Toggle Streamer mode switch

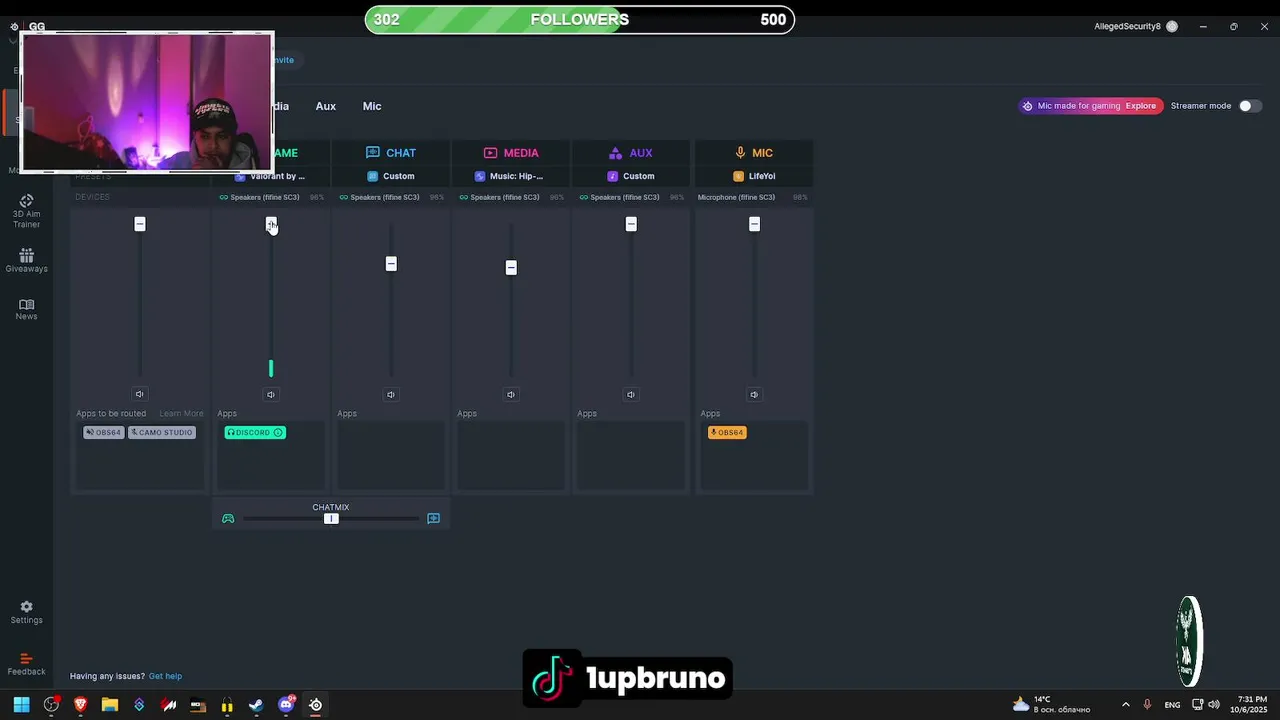[1250, 106]
